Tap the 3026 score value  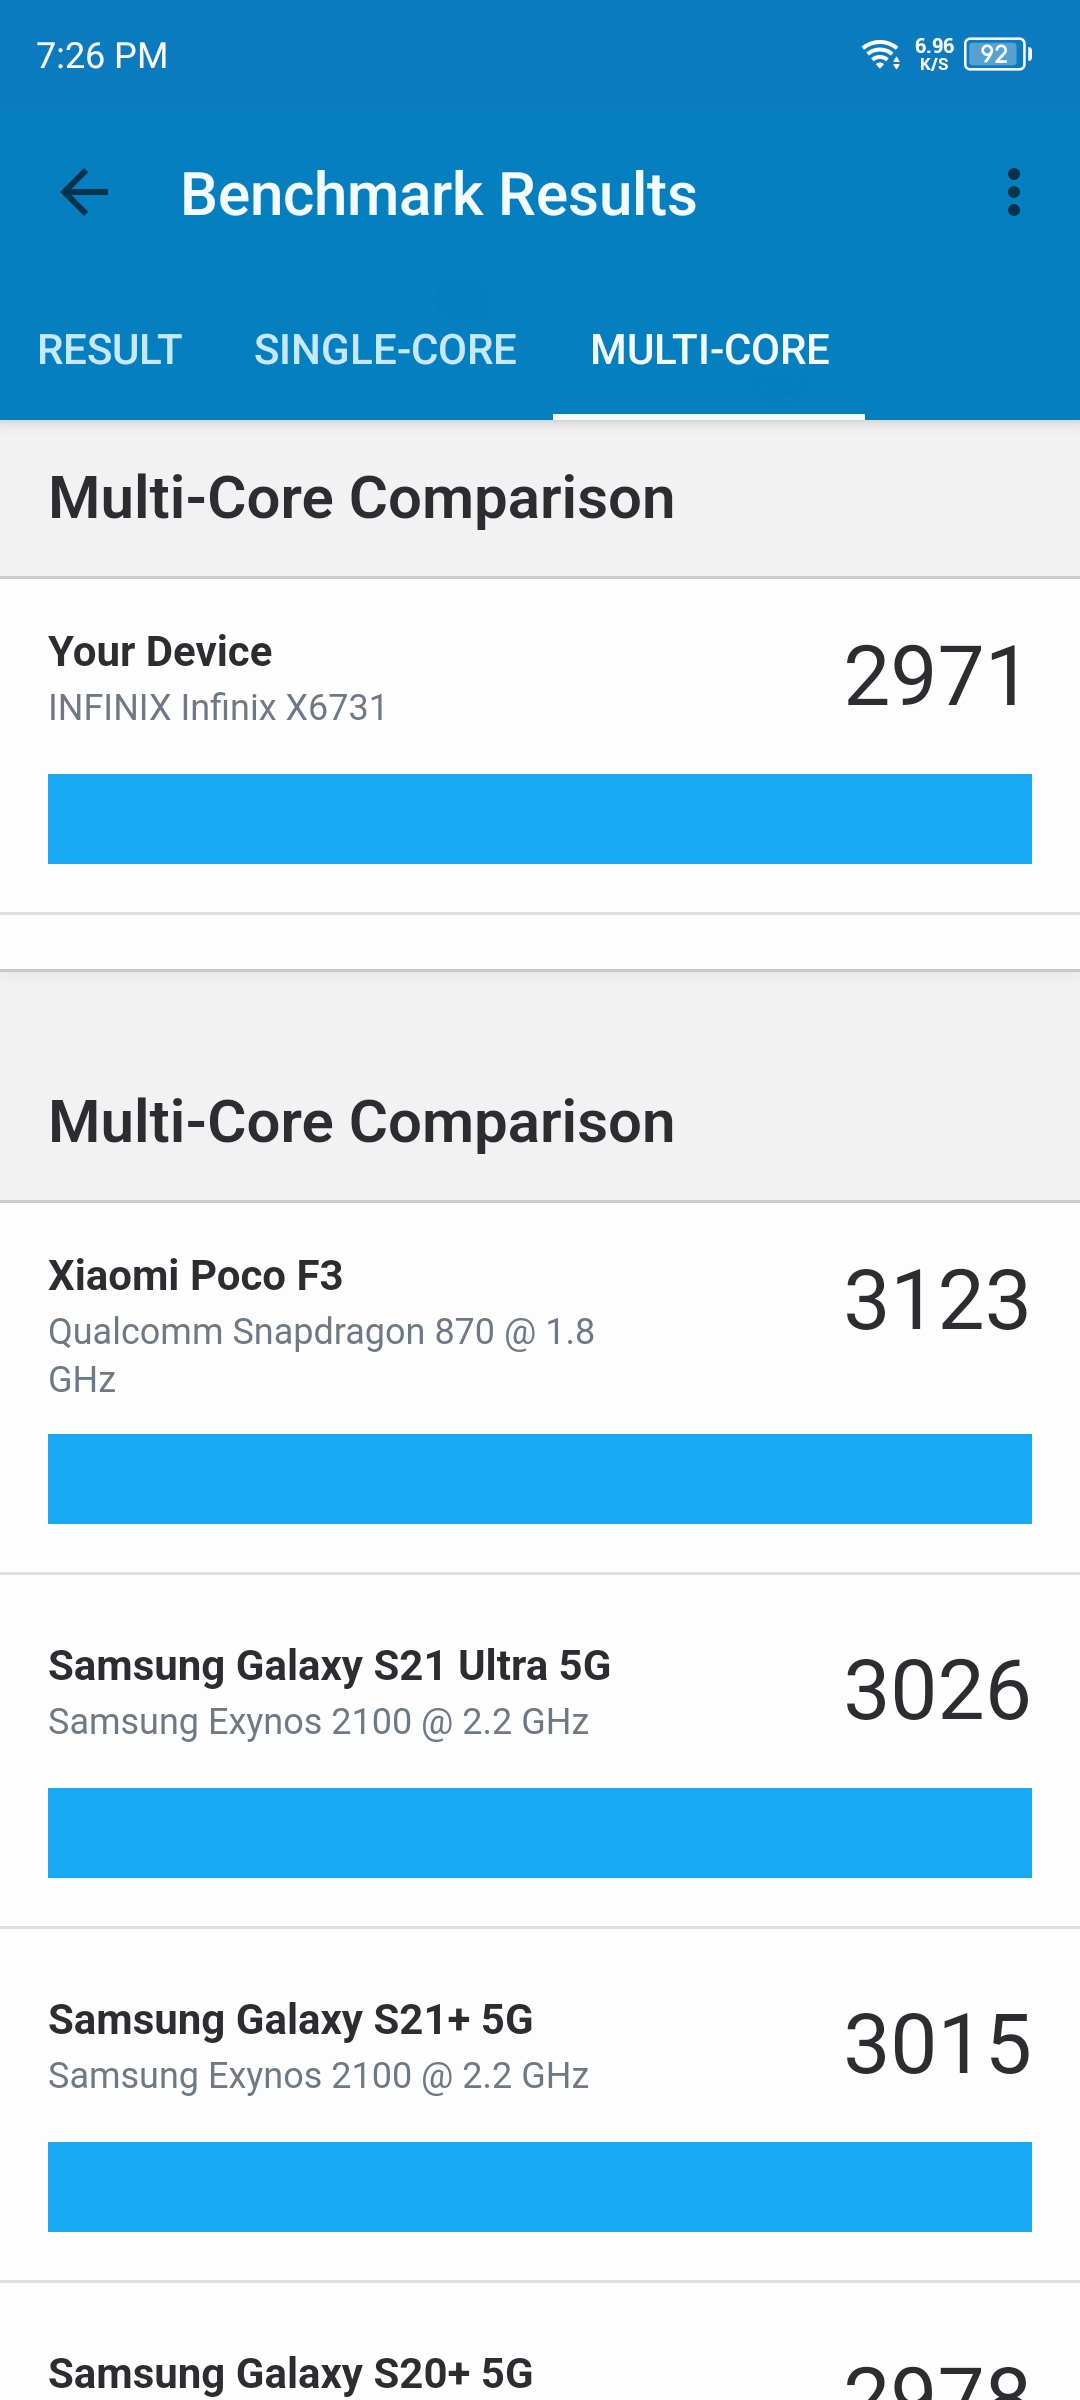(x=937, y=1690)
